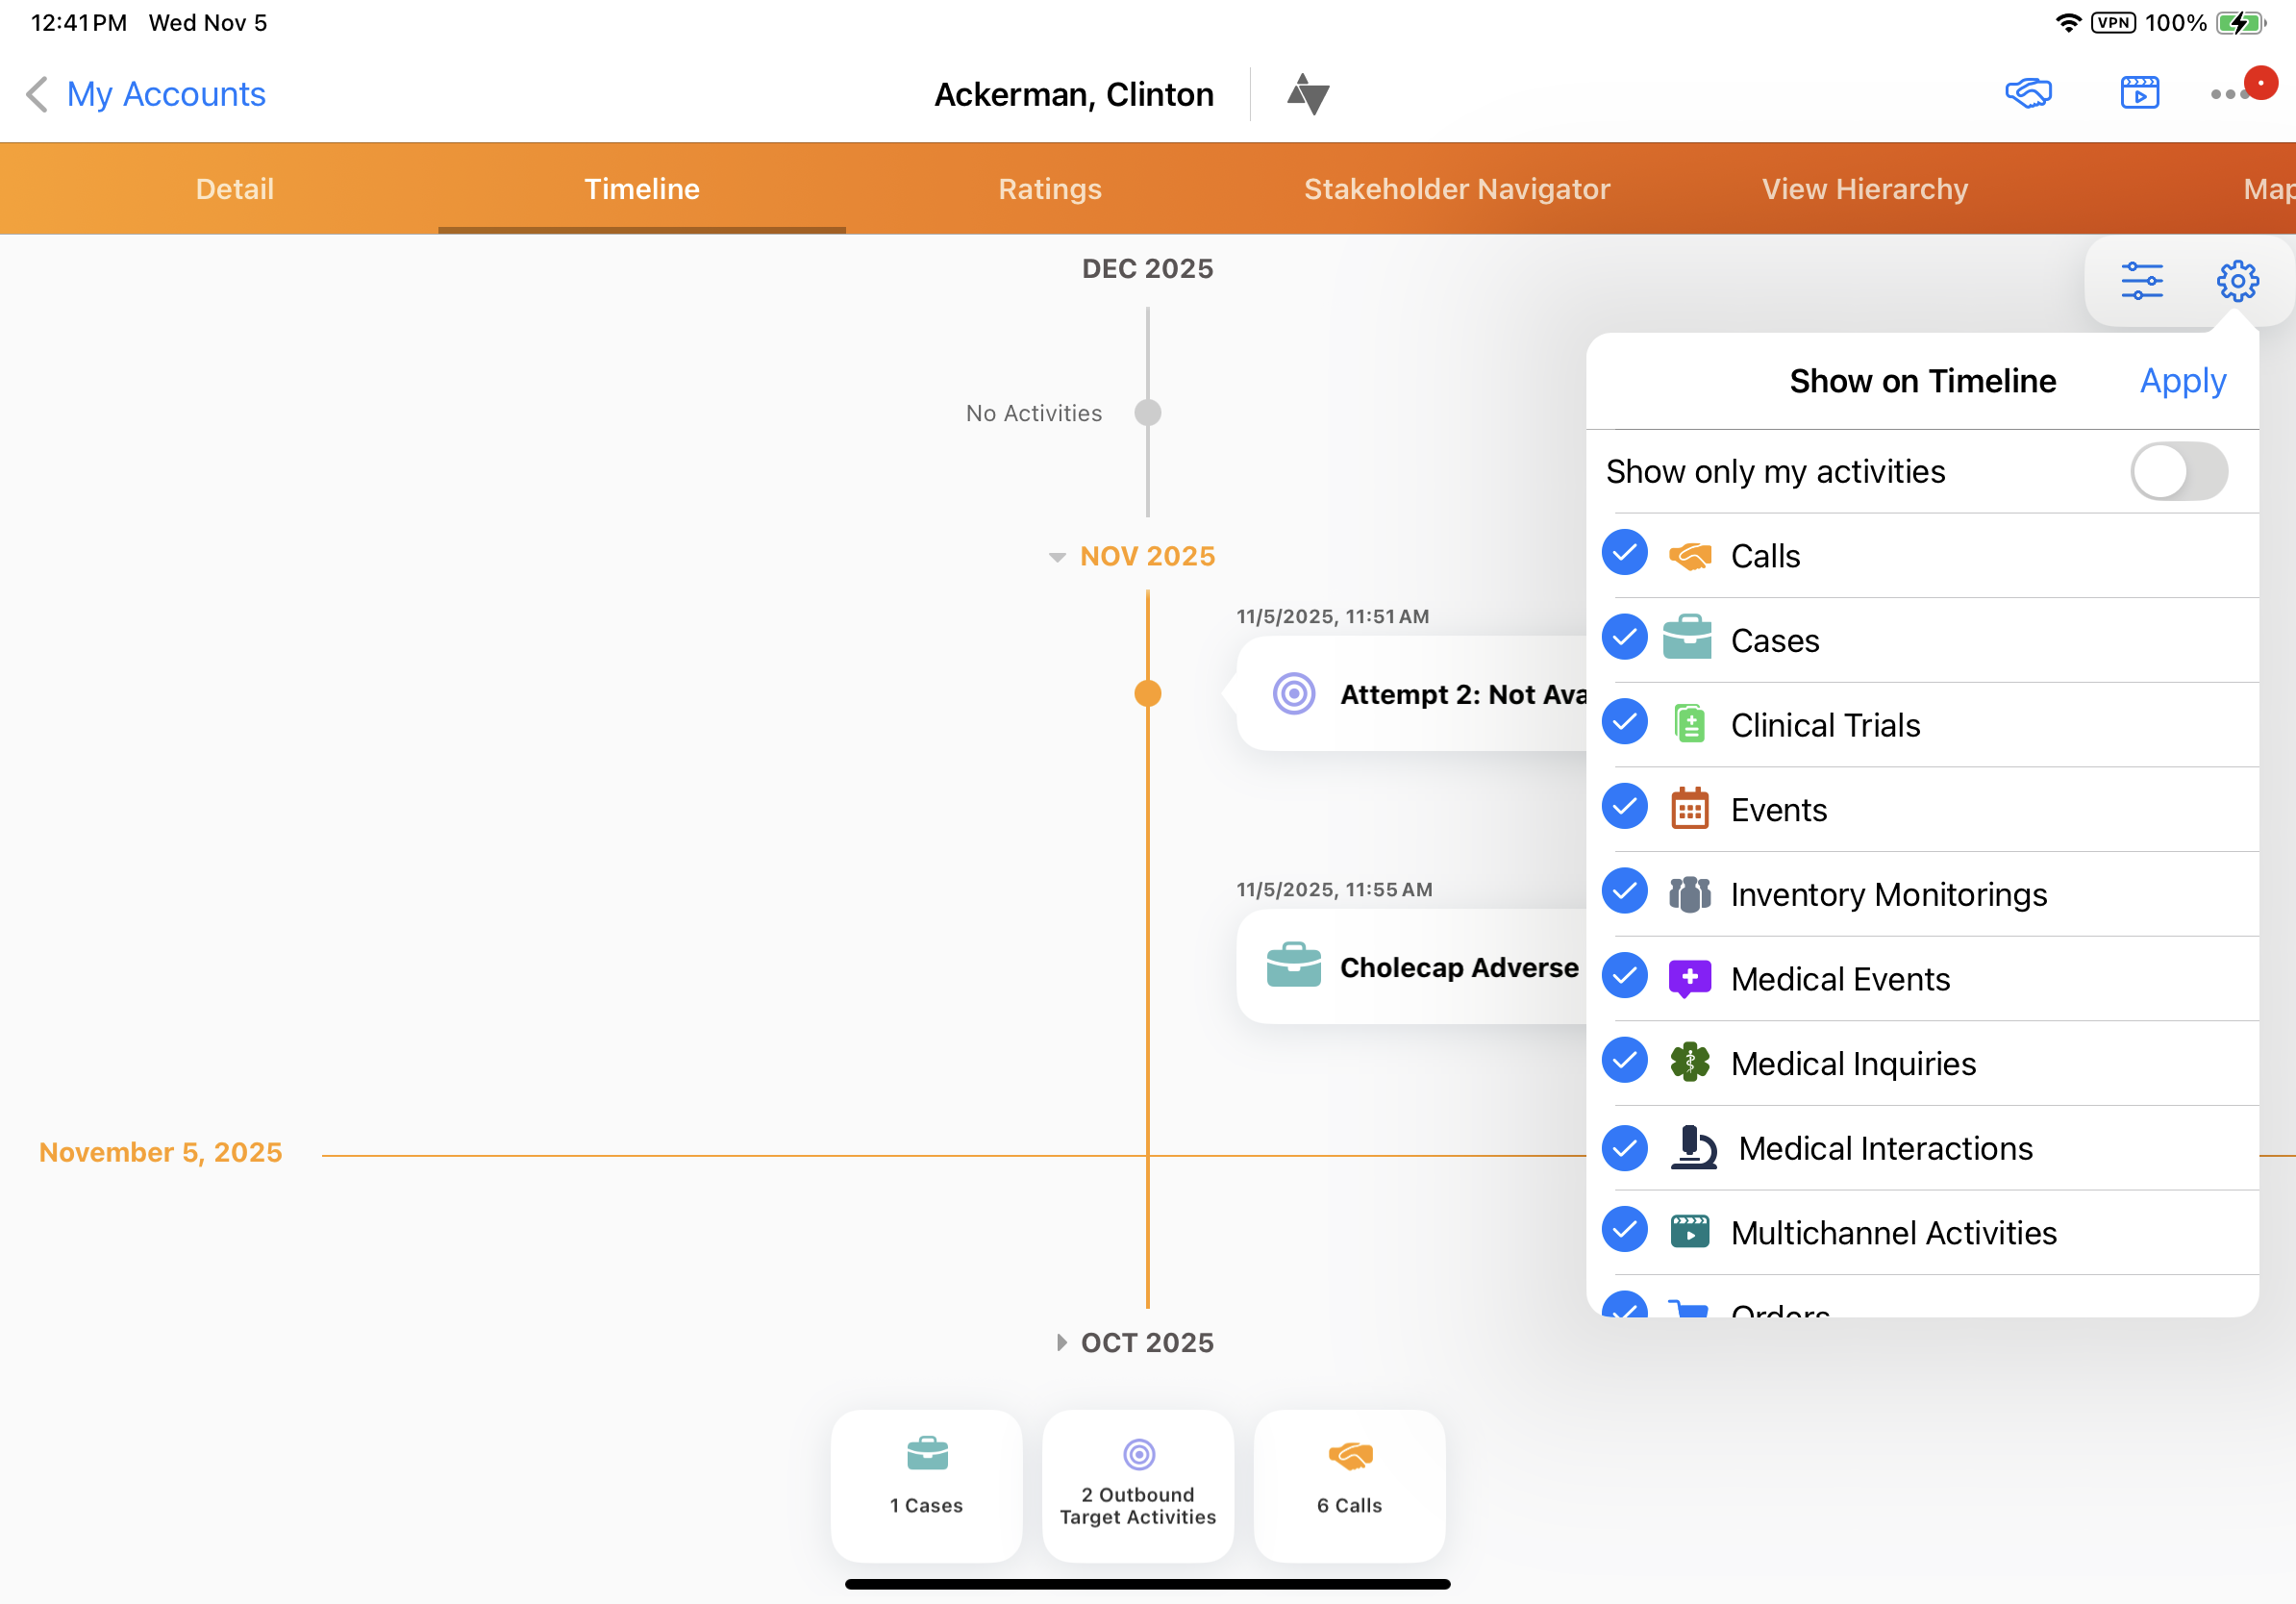Open the Stakeholder Navigator tab

click(1456, 189)
